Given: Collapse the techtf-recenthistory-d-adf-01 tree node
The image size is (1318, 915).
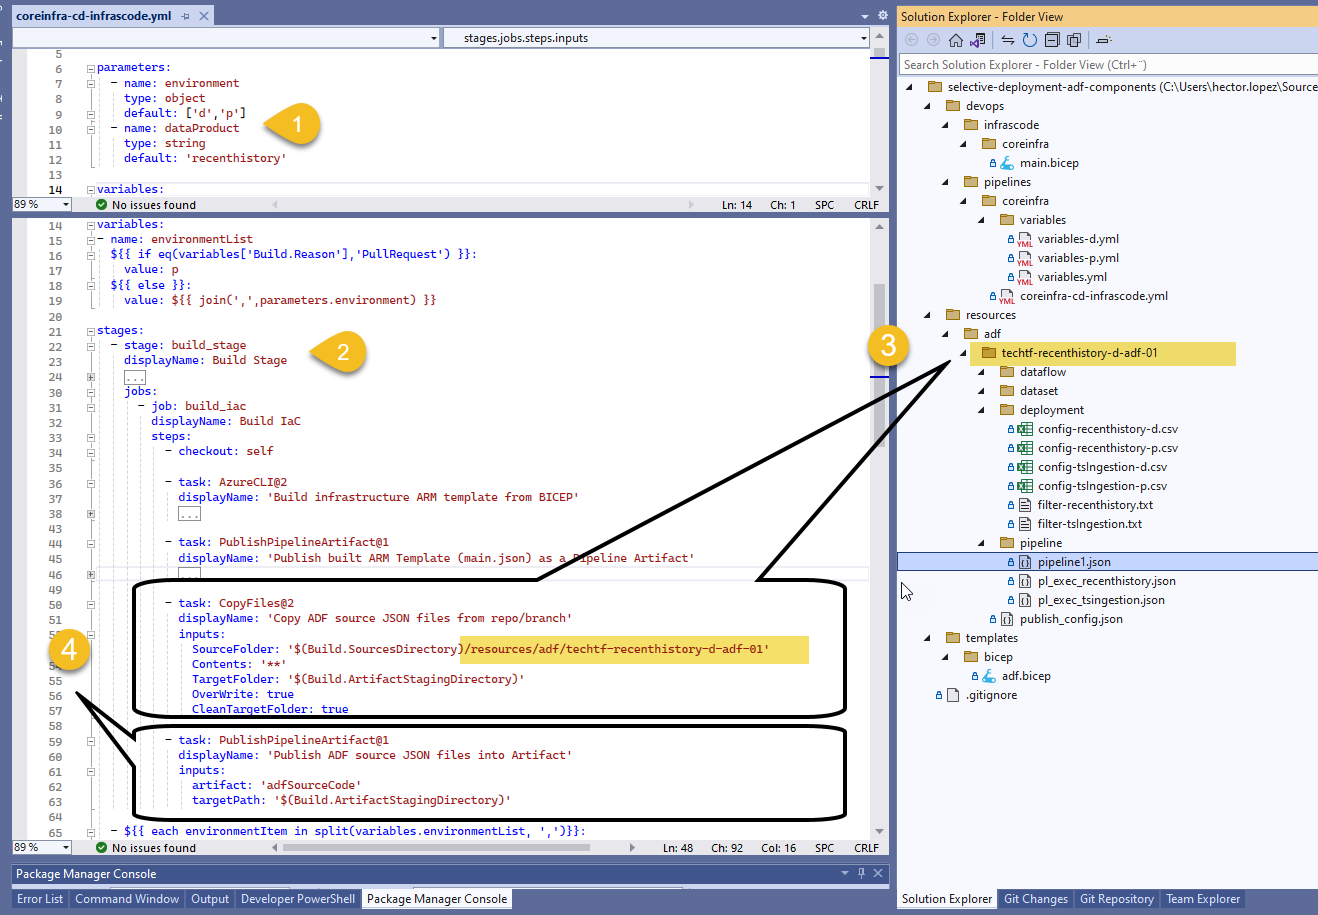Looking at the screenshot, I should coord(962,353).
